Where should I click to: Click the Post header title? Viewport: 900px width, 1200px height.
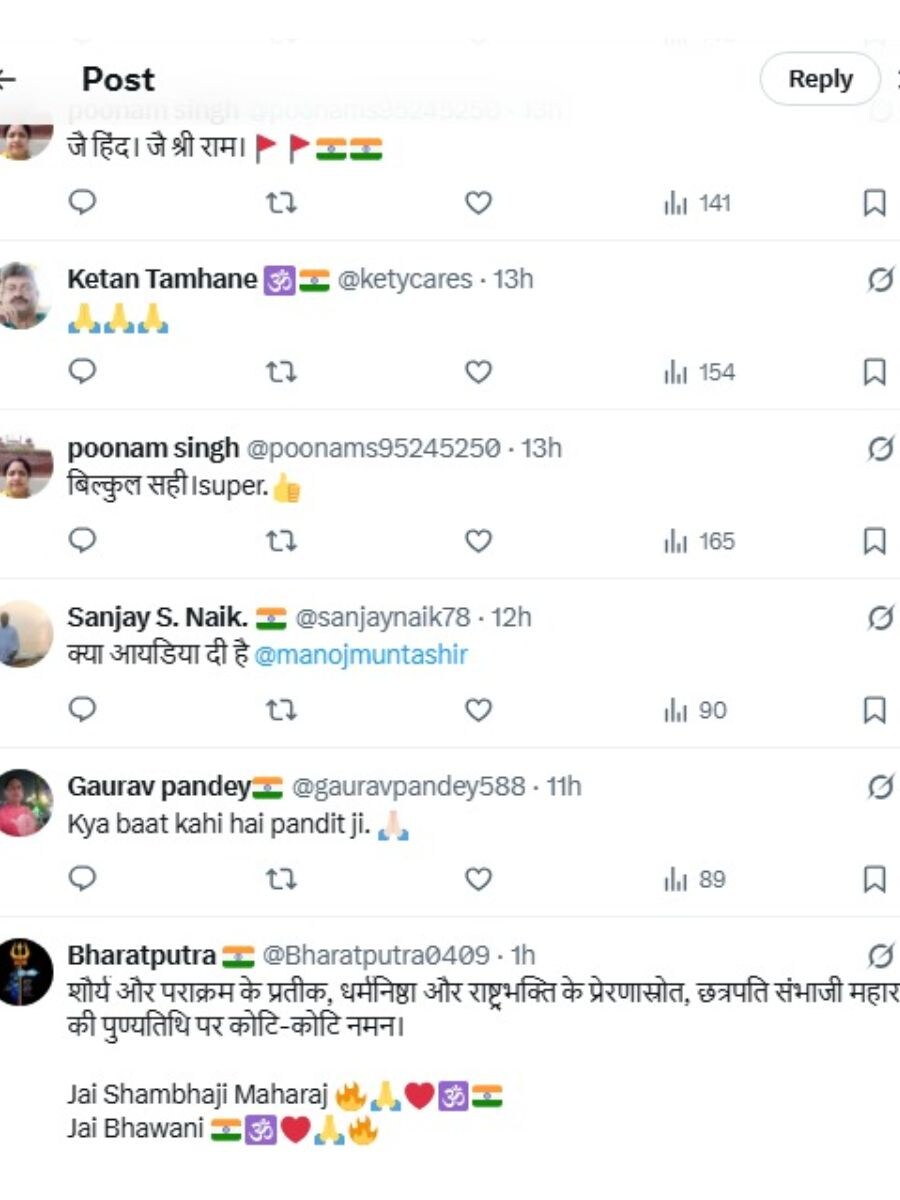(120, 79)
